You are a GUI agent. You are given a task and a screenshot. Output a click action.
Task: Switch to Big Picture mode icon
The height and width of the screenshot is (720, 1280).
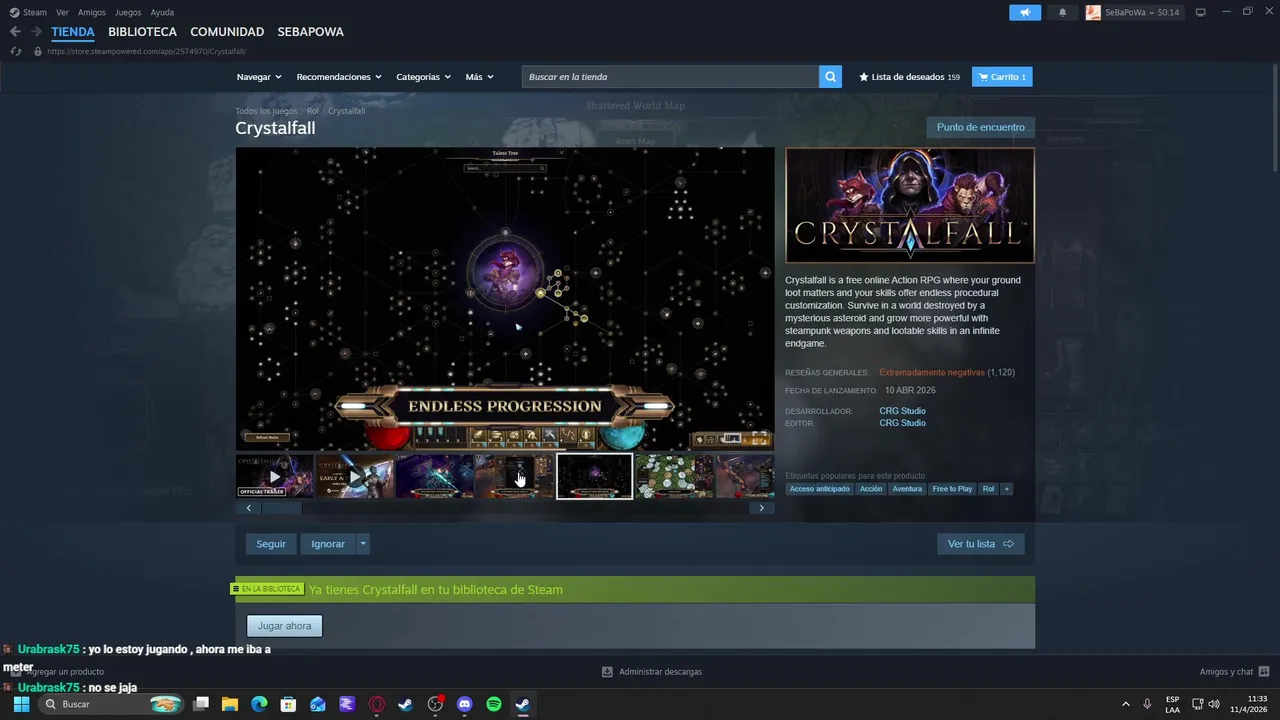click(1201, 12)
